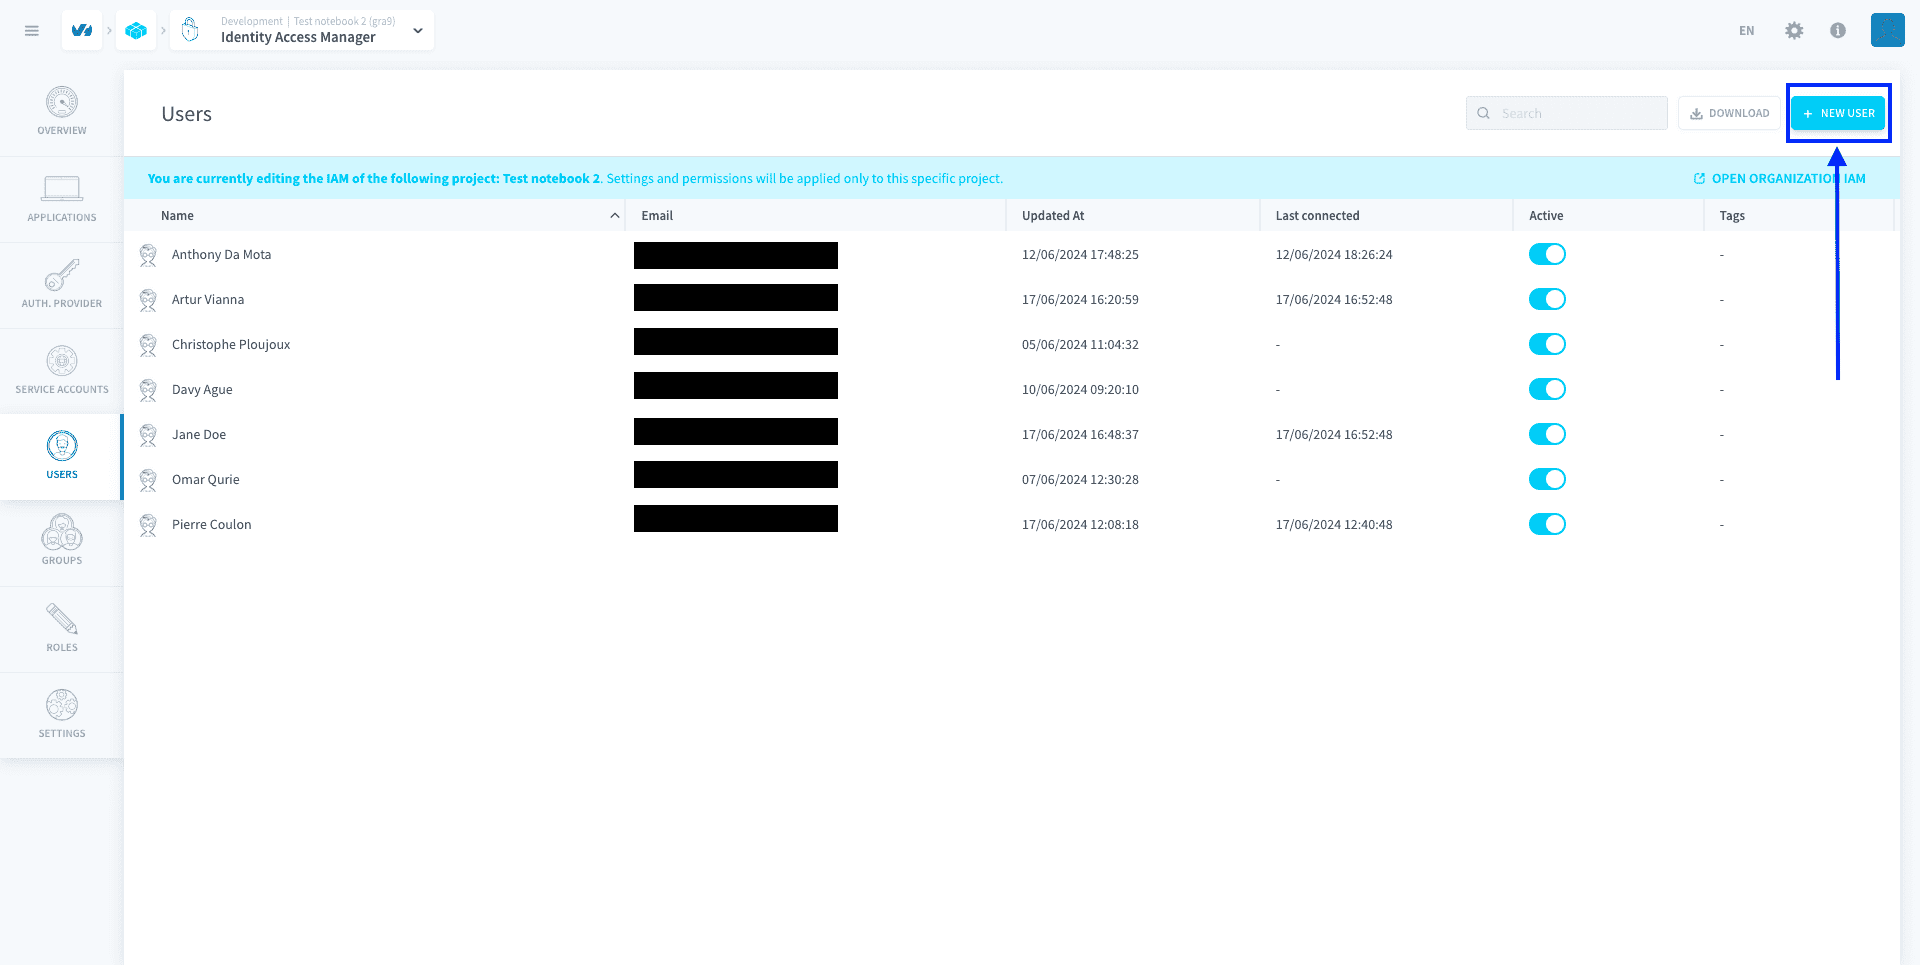1920x965 pixels.
Task: Toggle Jane Doe active switch
Action: pyautogui.click(x=1547, y=434)
